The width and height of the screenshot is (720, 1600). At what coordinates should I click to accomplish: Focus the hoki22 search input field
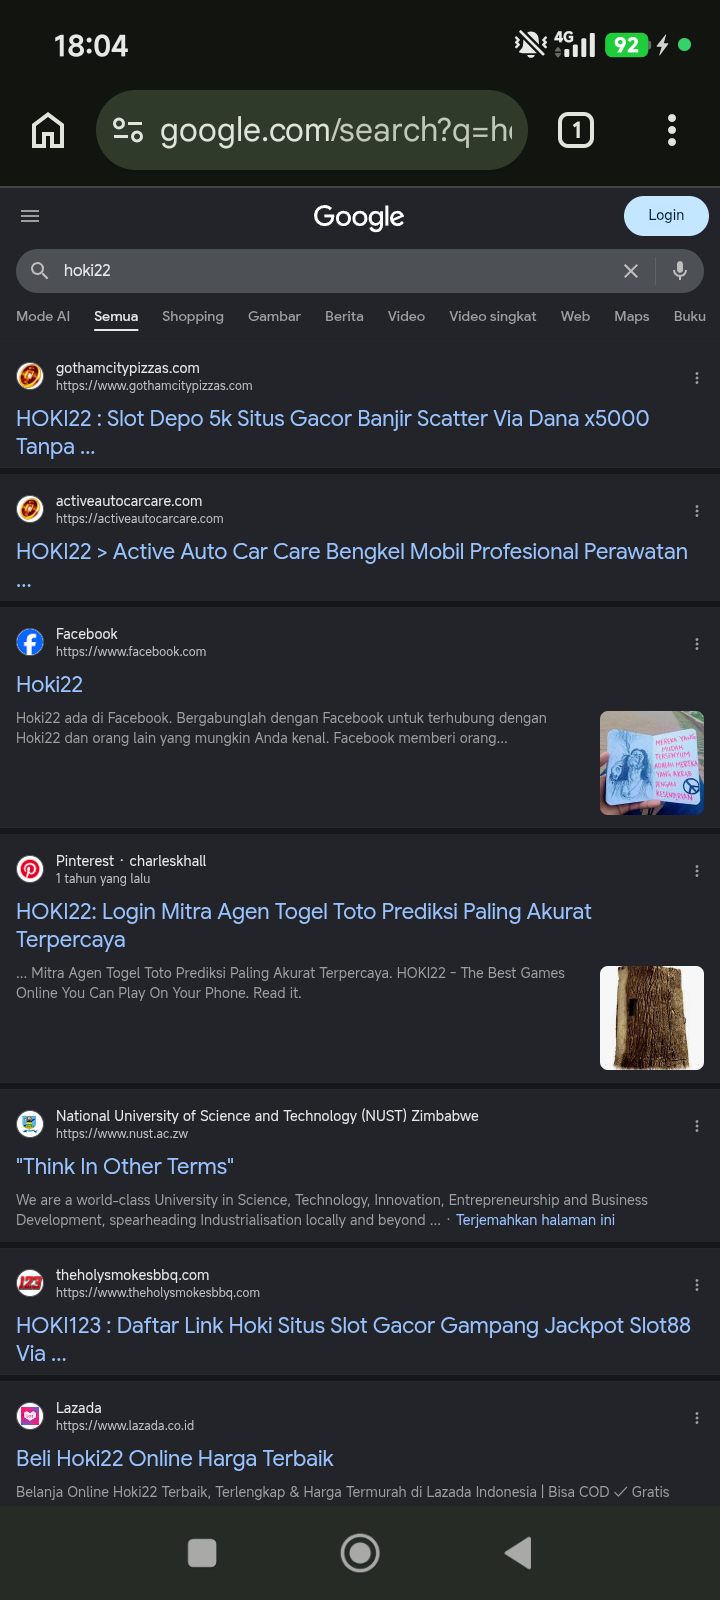pyautogui.click(x=330, y=271)
